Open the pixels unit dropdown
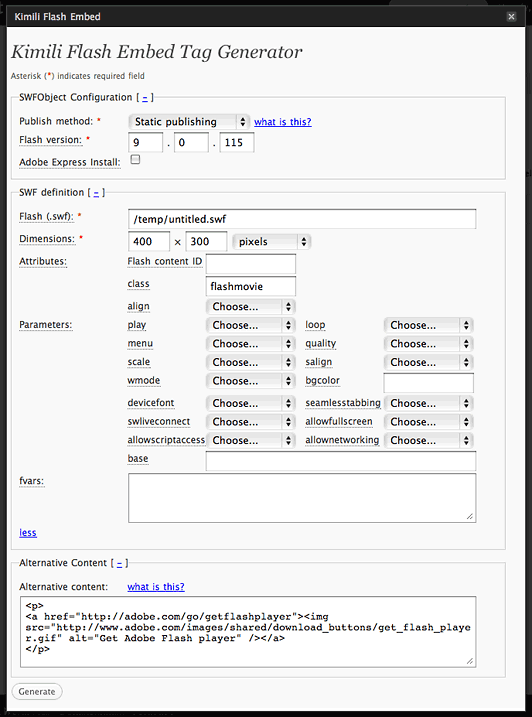 [272, 242]
